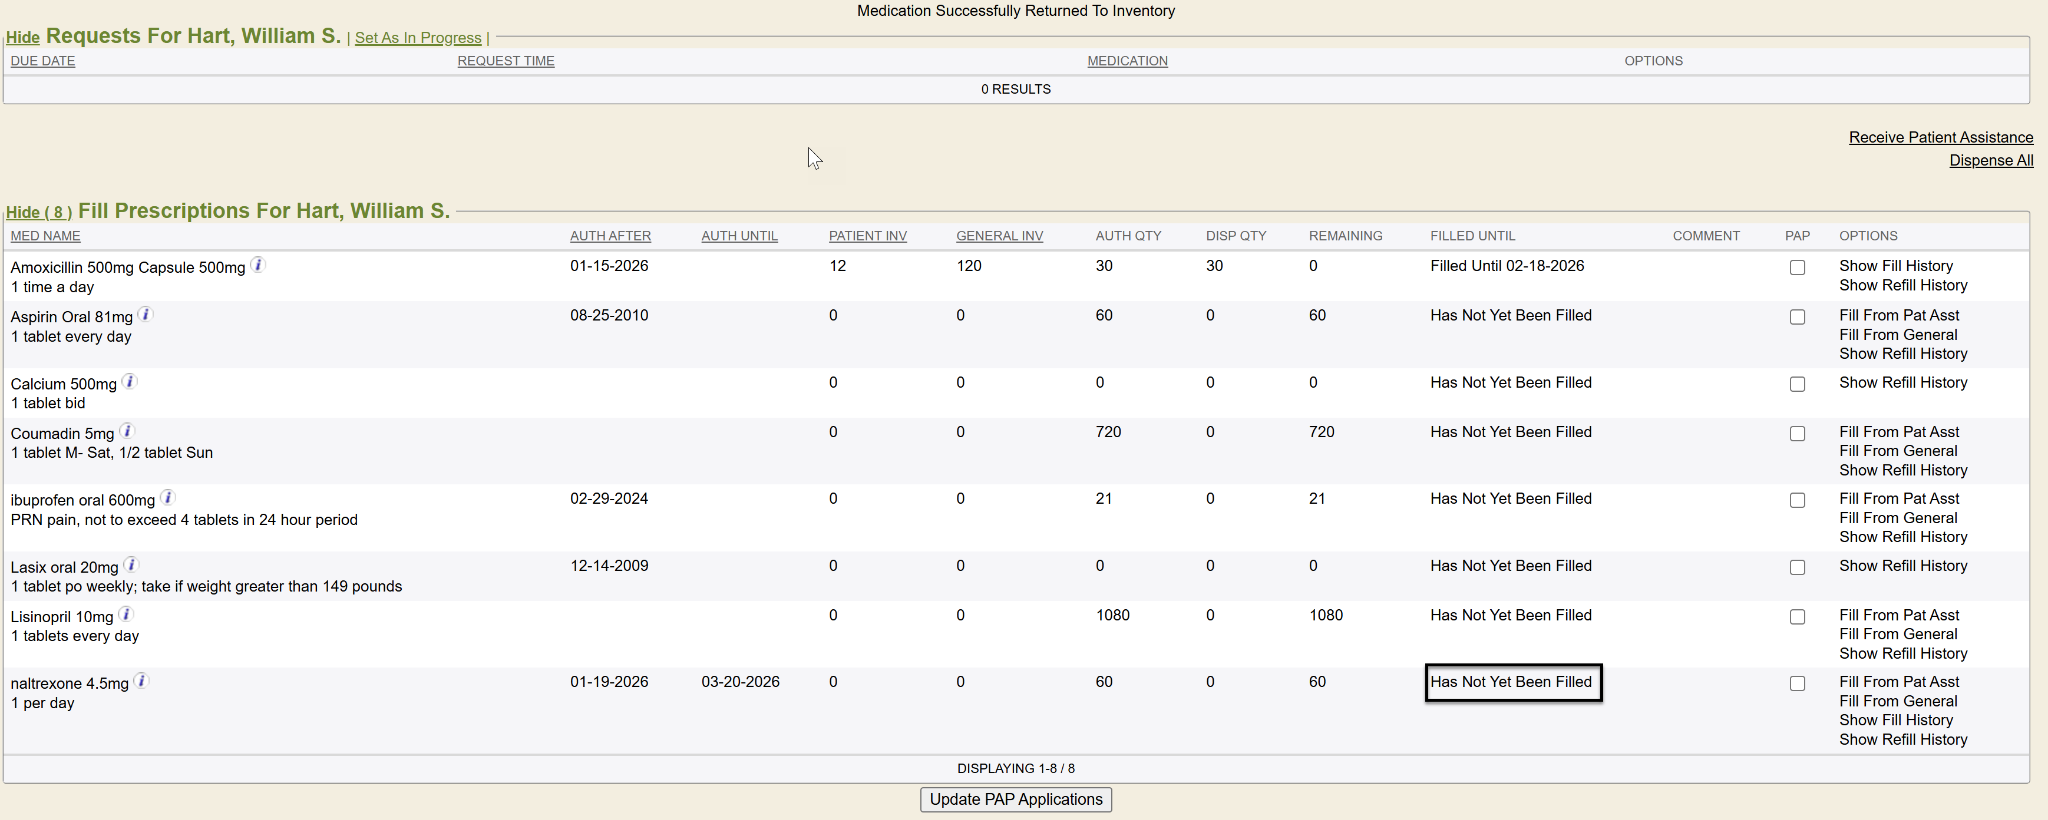Click info icon for ibuprofen oral 600mg
The width and height of the screenshot is (2048, 820).
[x=168, y=498]
